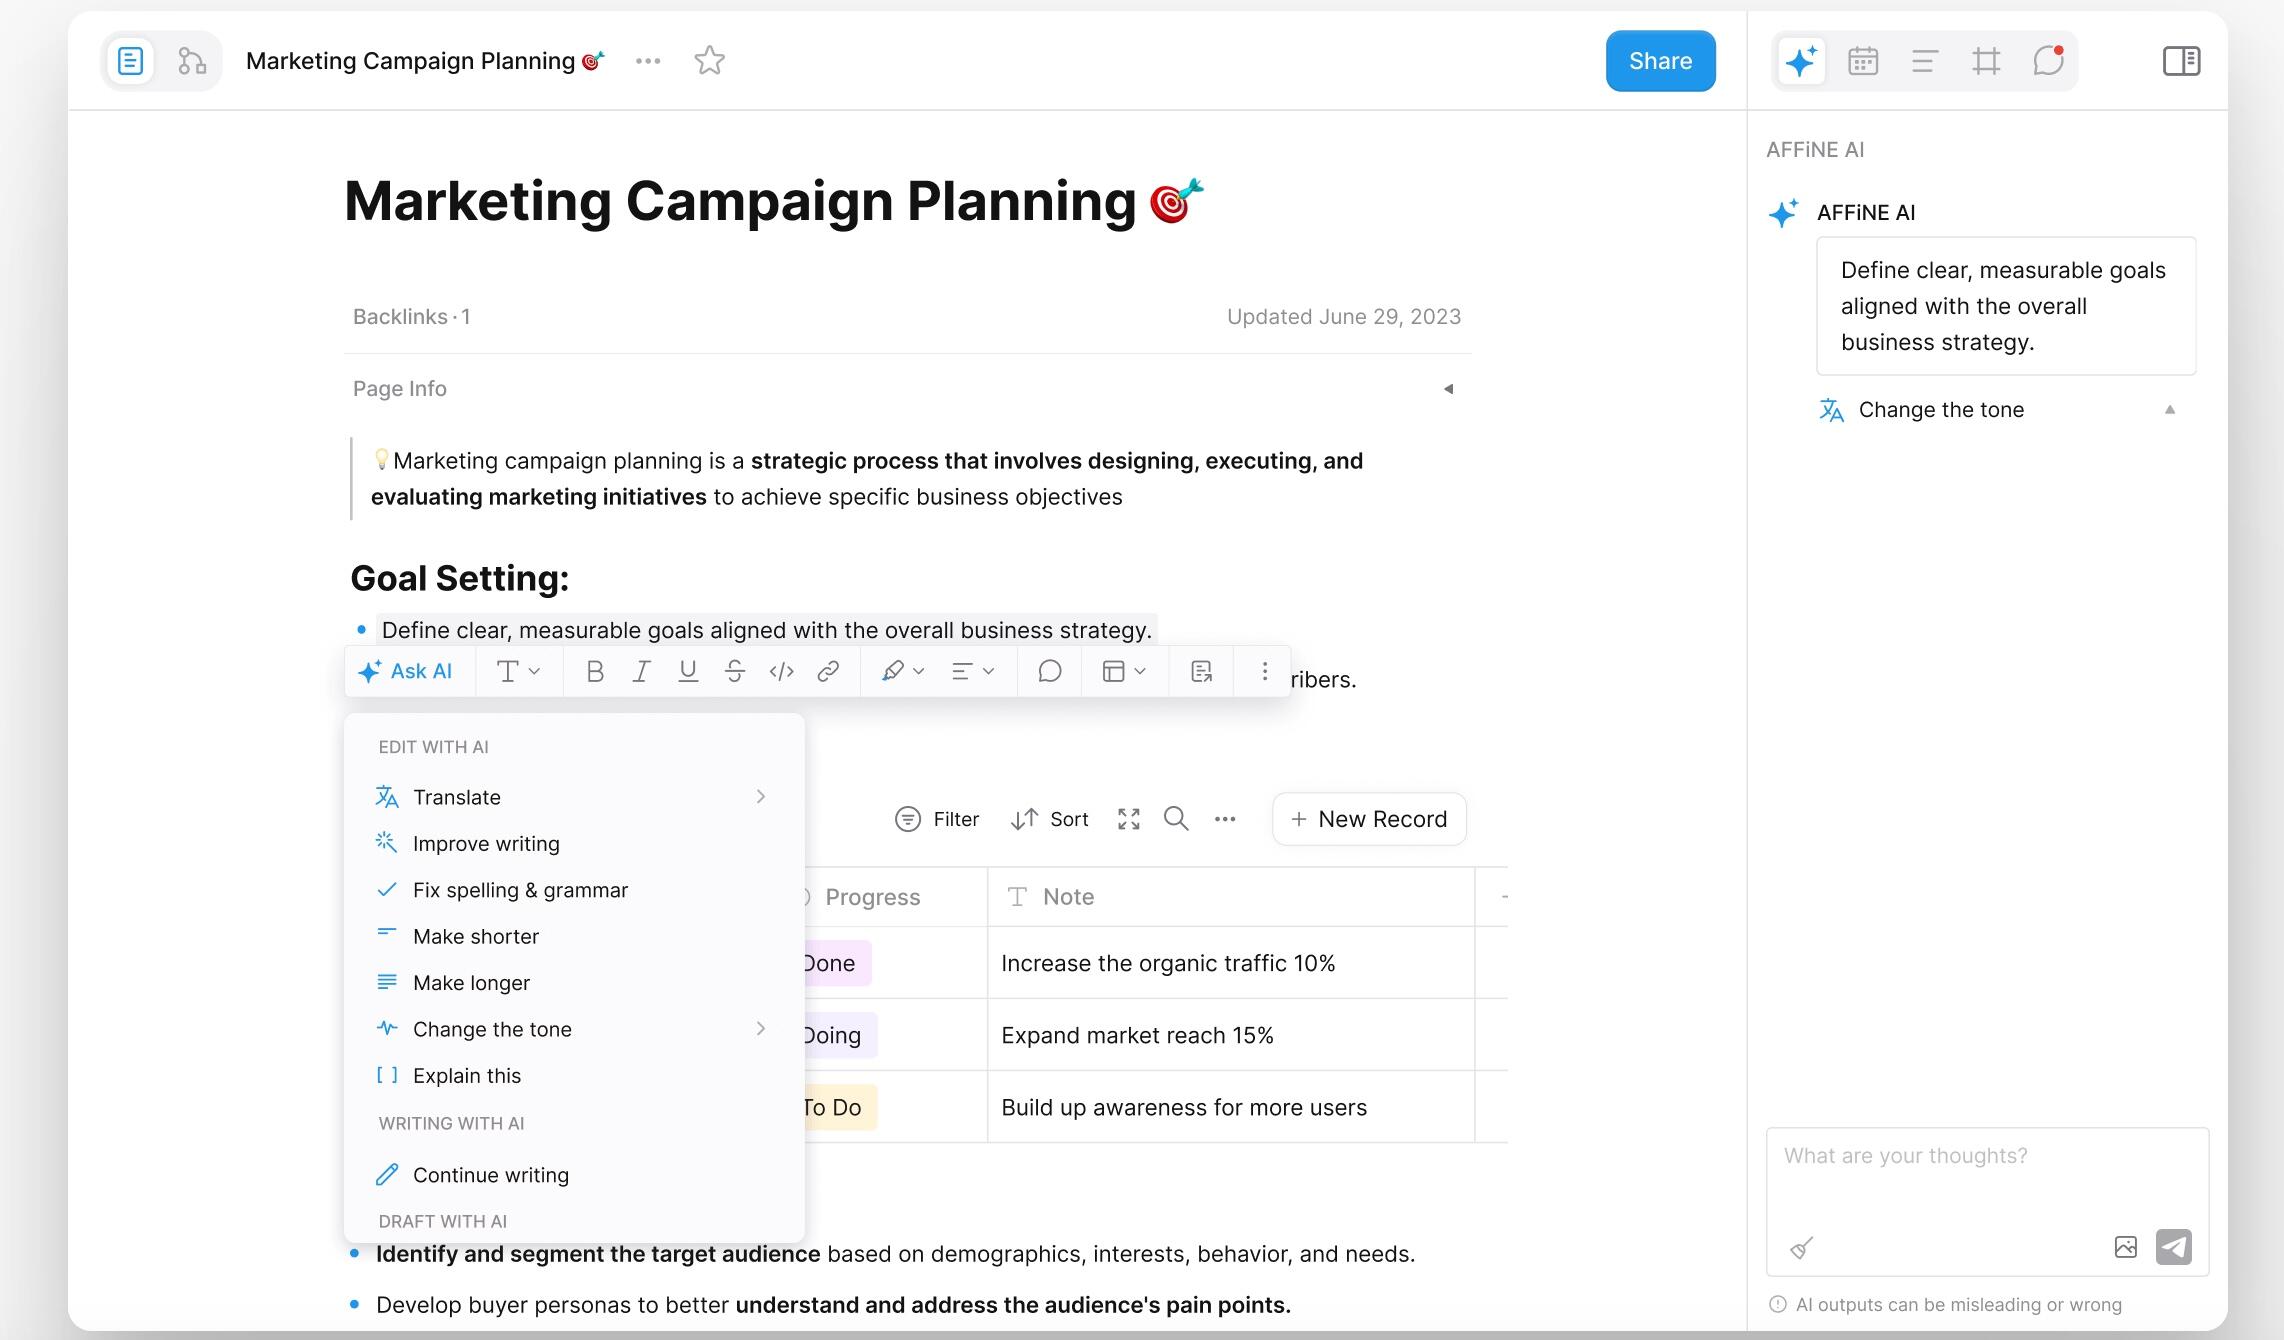Click the database Sort button

point(1049,820)
